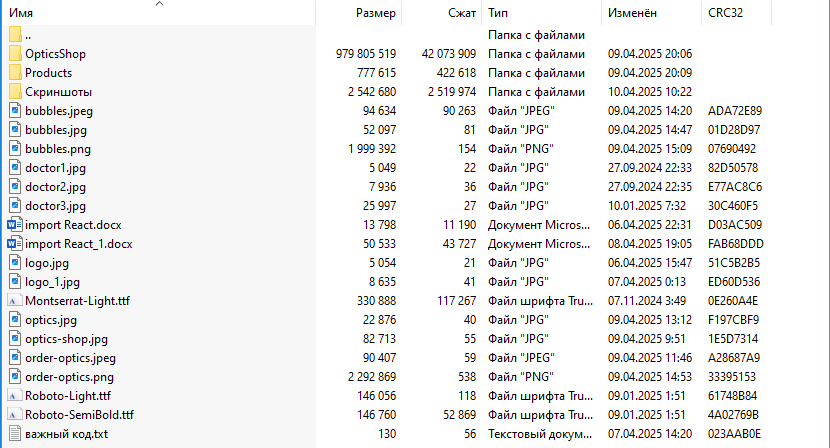This screenshot has width=830, height=448.
Task: Click the Сжат column header
Action: [462, 13]
